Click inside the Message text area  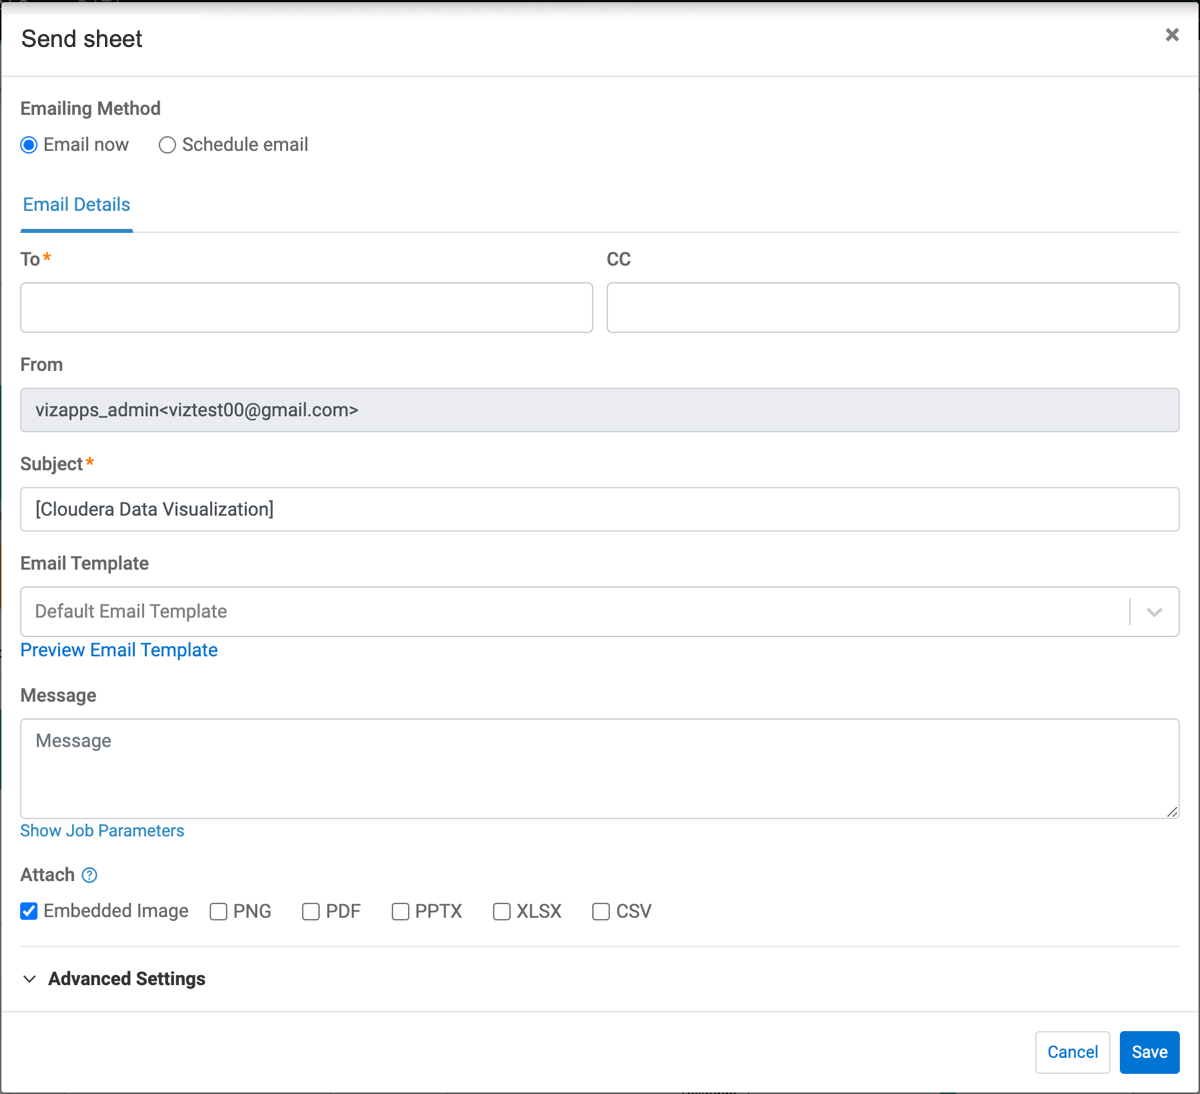[x=599, y=768]
